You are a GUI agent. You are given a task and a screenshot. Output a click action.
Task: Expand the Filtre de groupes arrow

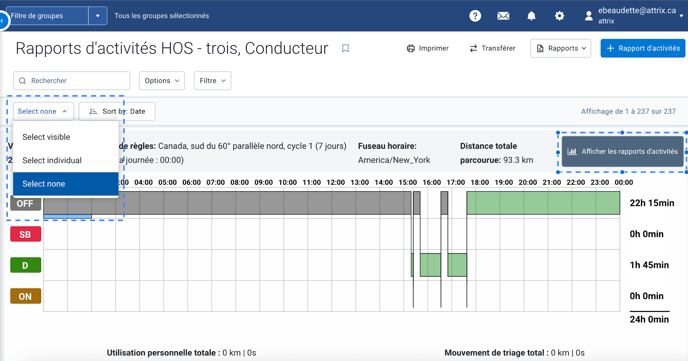pyautogui.click(x=98, y=16)
